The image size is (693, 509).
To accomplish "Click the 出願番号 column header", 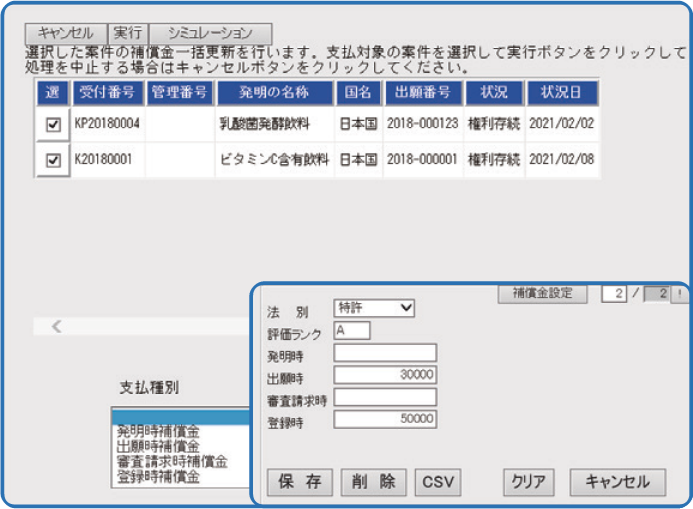I will tap(423, 93).
